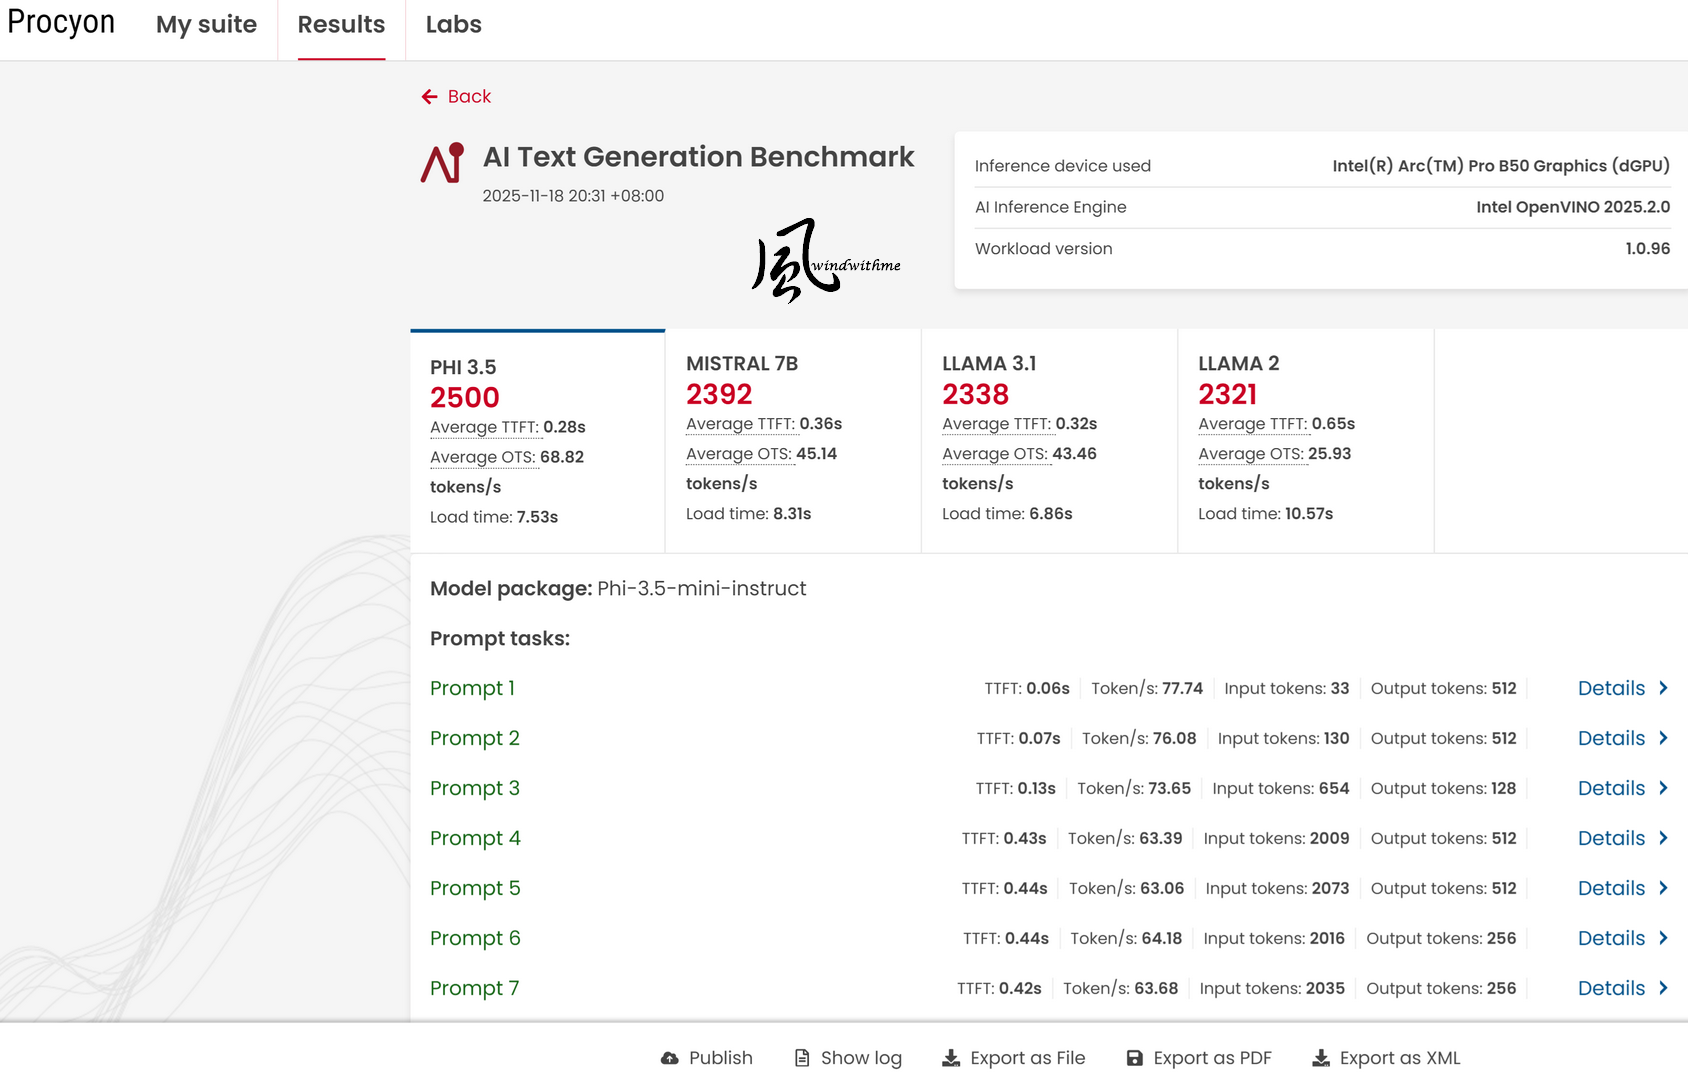Expand Prompt 7 details chevron
Screen dimensions: 1688x1075
(x=1663, y=988)
